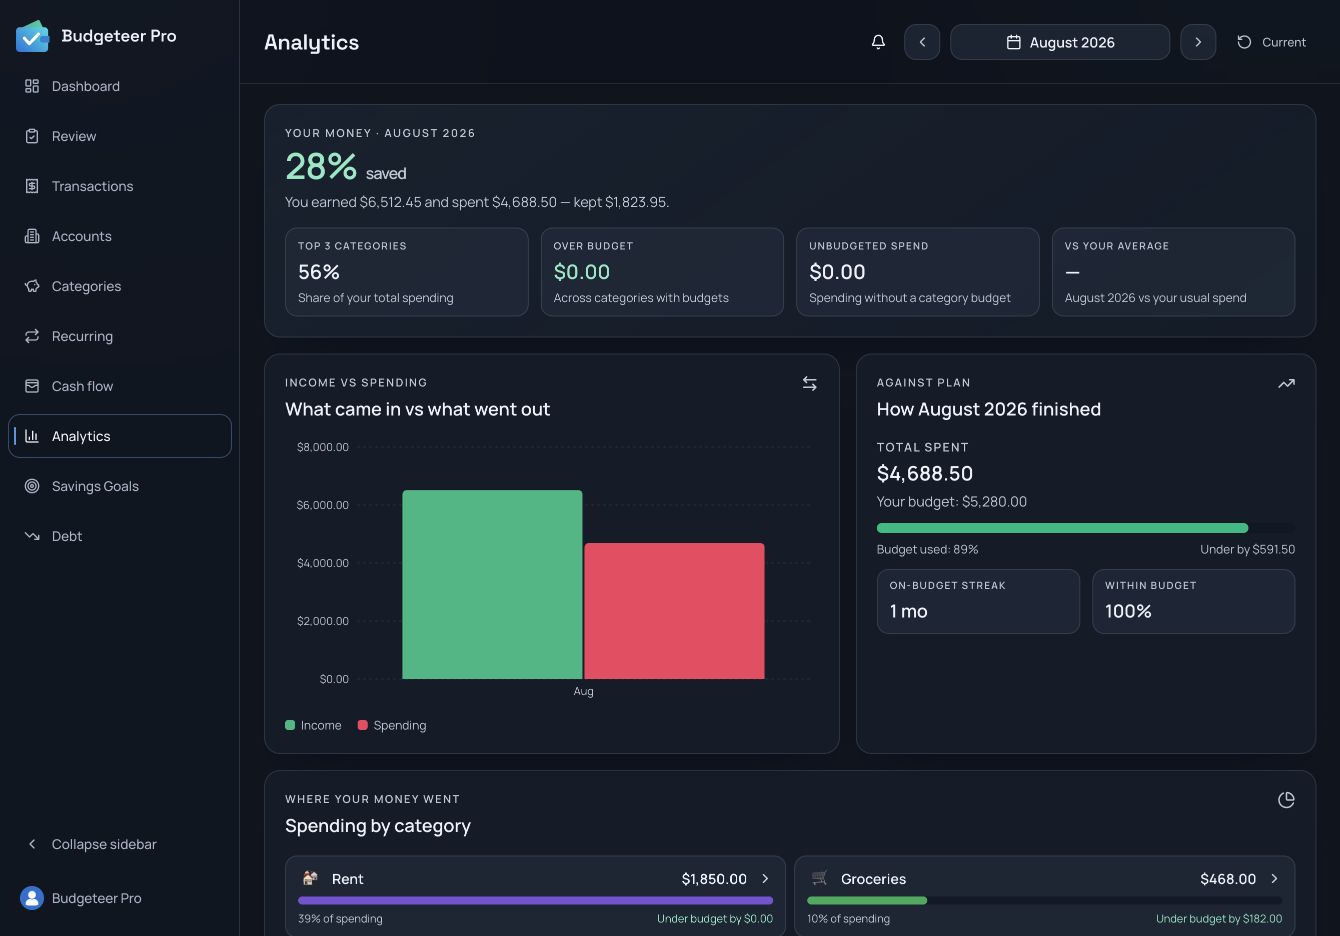1340x936 pixels.
Task: Open the On-Budget Streak card
Action: (x=978, y=601)
